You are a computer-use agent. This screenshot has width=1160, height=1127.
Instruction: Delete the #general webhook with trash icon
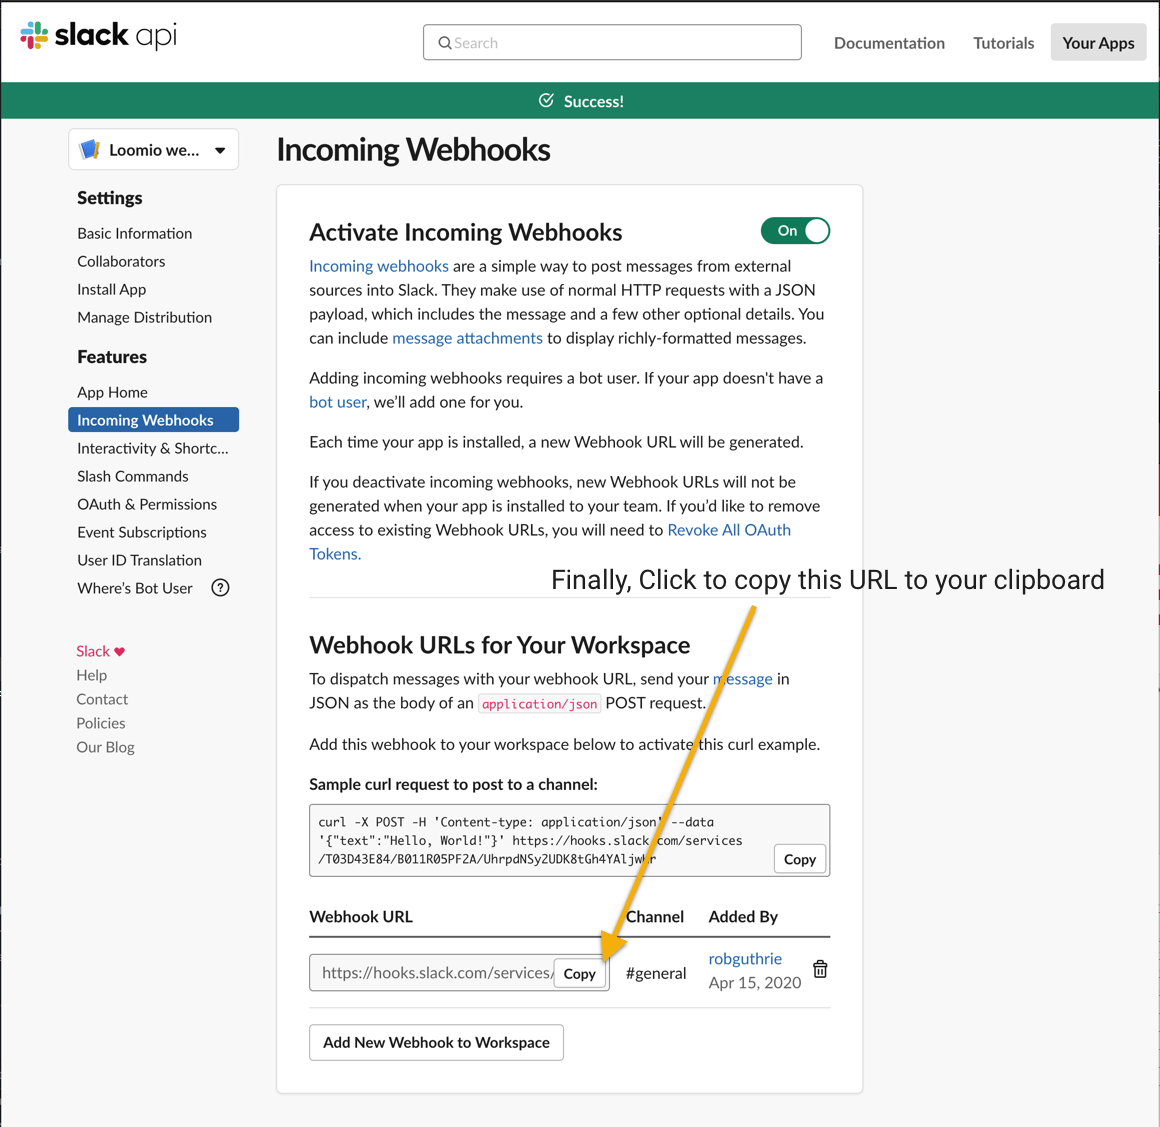coord(820,969)
